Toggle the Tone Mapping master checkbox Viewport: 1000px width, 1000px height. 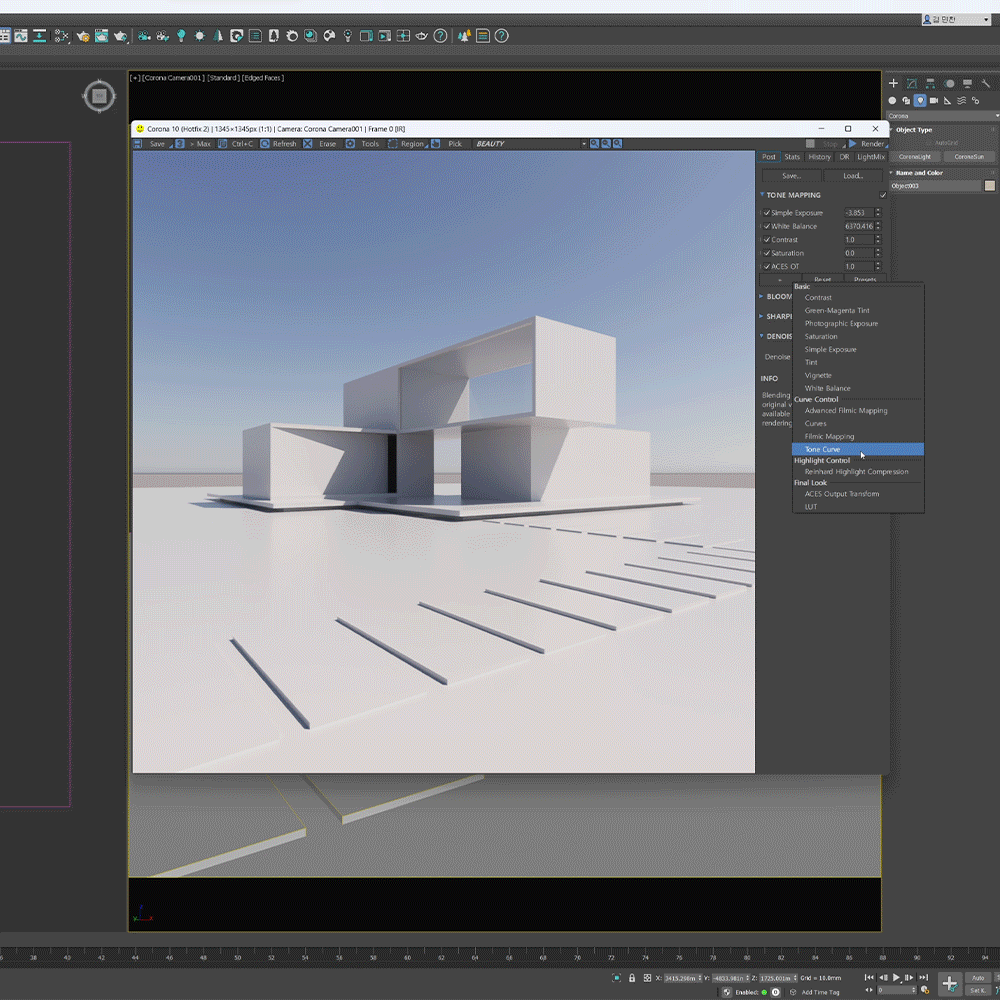882,195
